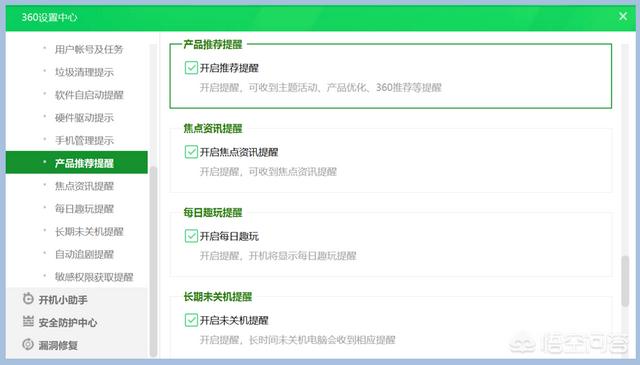This screenshot has height=365, width=640.
Task: Open 漏洞修复 category label
Action: pyautogui.click(x=58, y=345)
